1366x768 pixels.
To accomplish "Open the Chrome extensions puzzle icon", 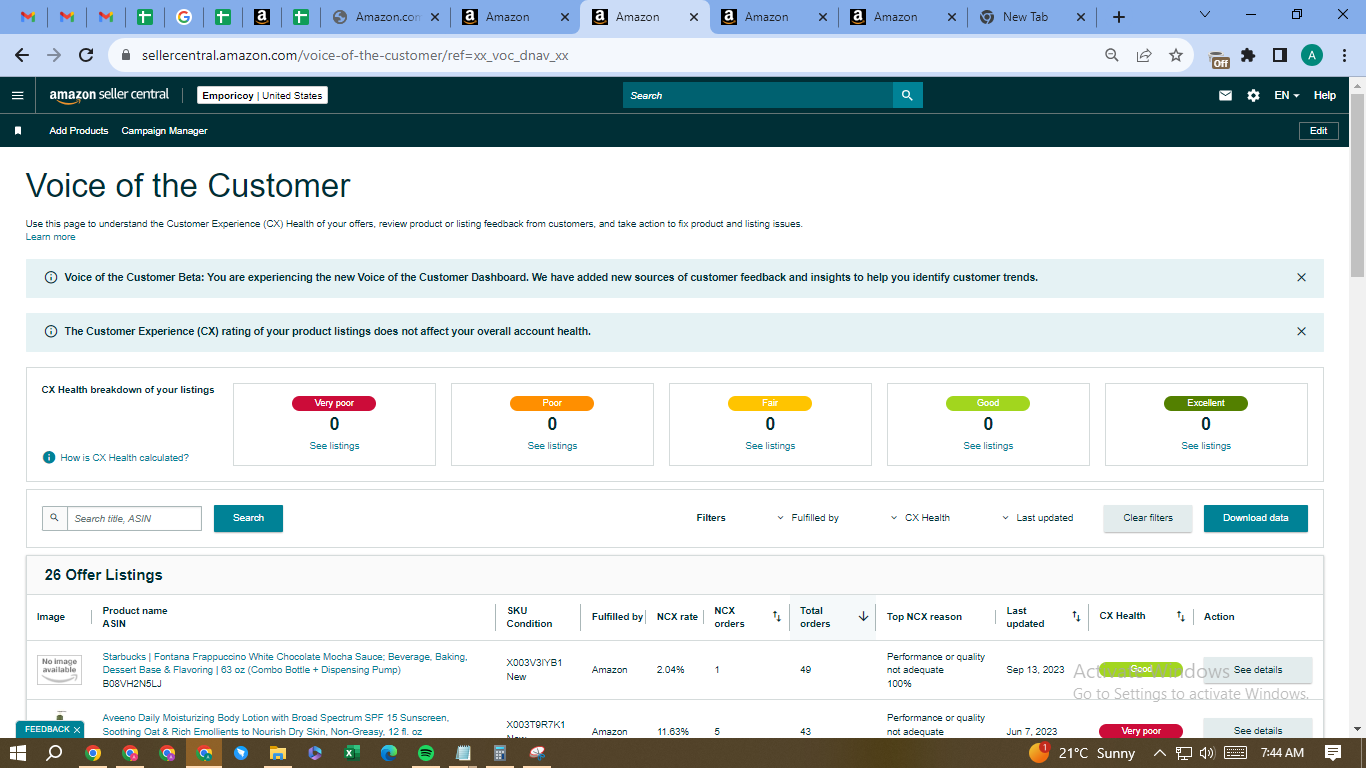I will 1248,55.
